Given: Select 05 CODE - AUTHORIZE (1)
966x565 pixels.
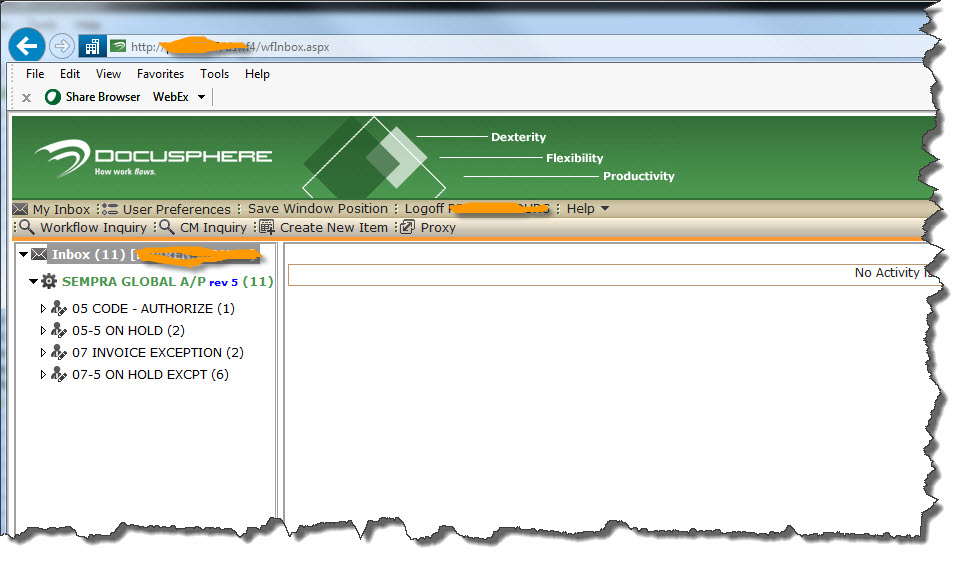Looking at the screenshot, I should pyautogui.click(x=153, y=309).
